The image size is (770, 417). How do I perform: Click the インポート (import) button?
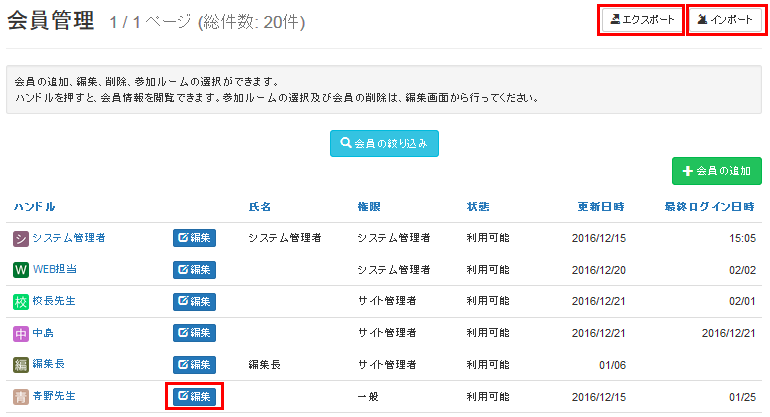coord(725,20)
